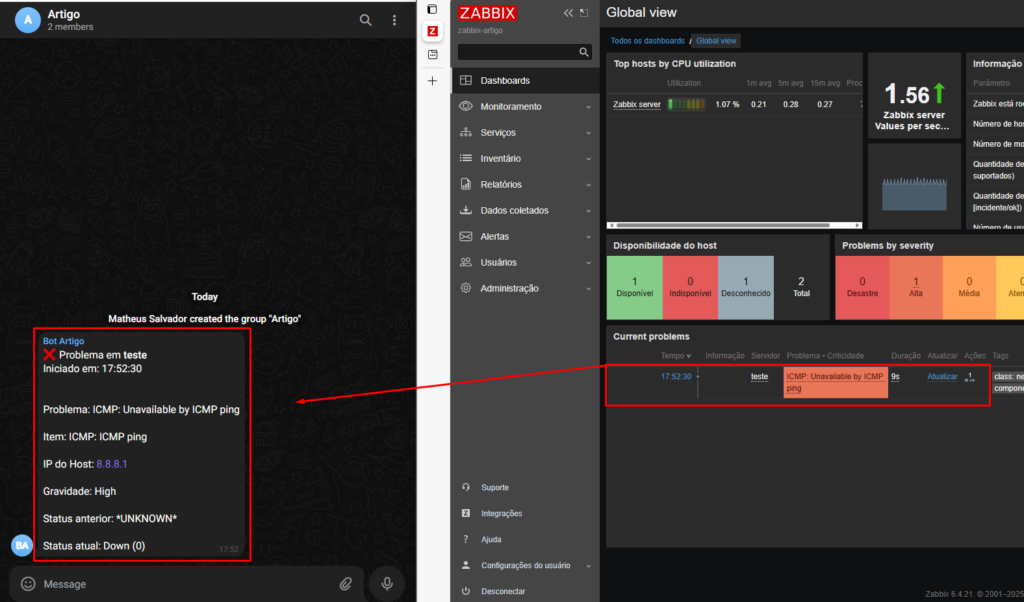Select the Global view breadcrumb tab
1024x602 pixels.
(716, 40)
